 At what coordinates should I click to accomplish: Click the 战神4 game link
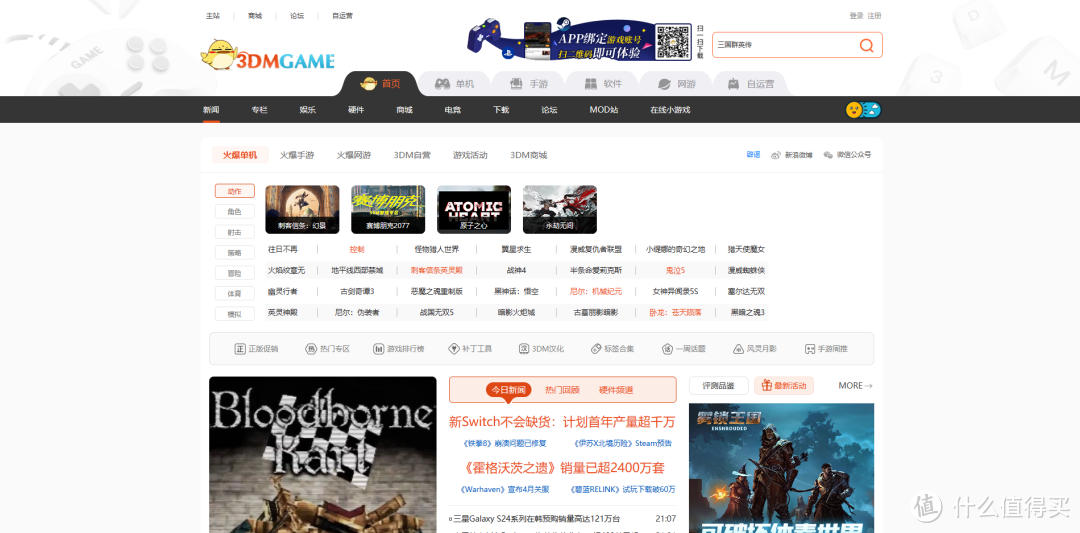(516, 270)
